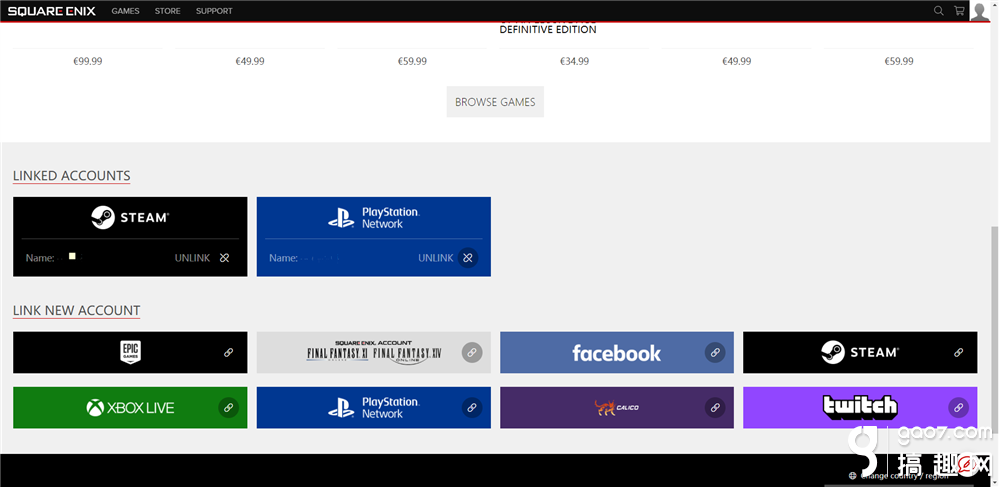This screenshot has width=999, height=487.
Task: Click link icon on Calico tile
Action: (715, 407)
